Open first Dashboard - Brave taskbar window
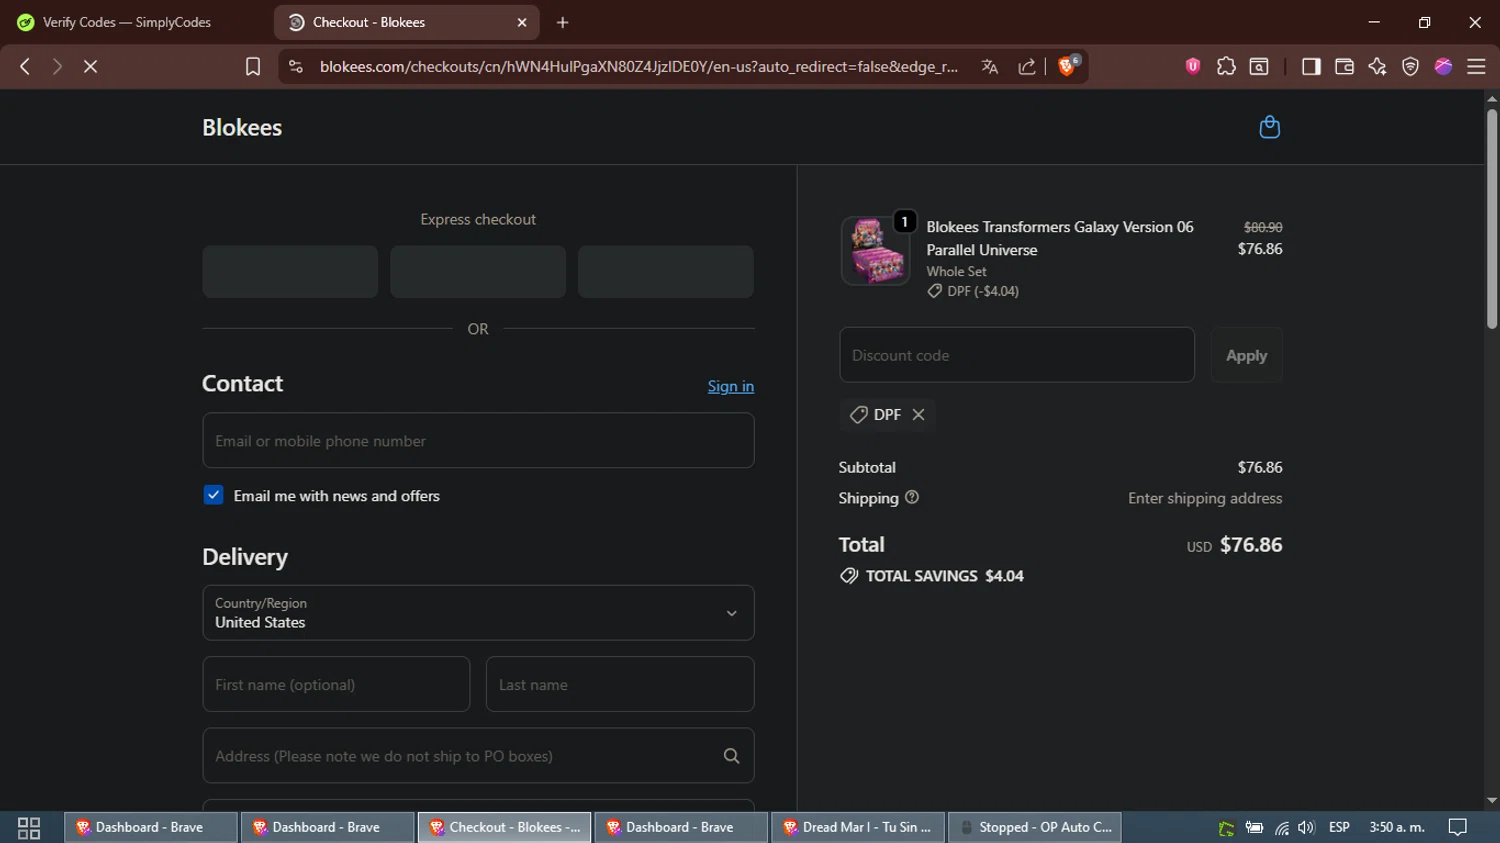1500x843 pixels. [x=151, y=827]
